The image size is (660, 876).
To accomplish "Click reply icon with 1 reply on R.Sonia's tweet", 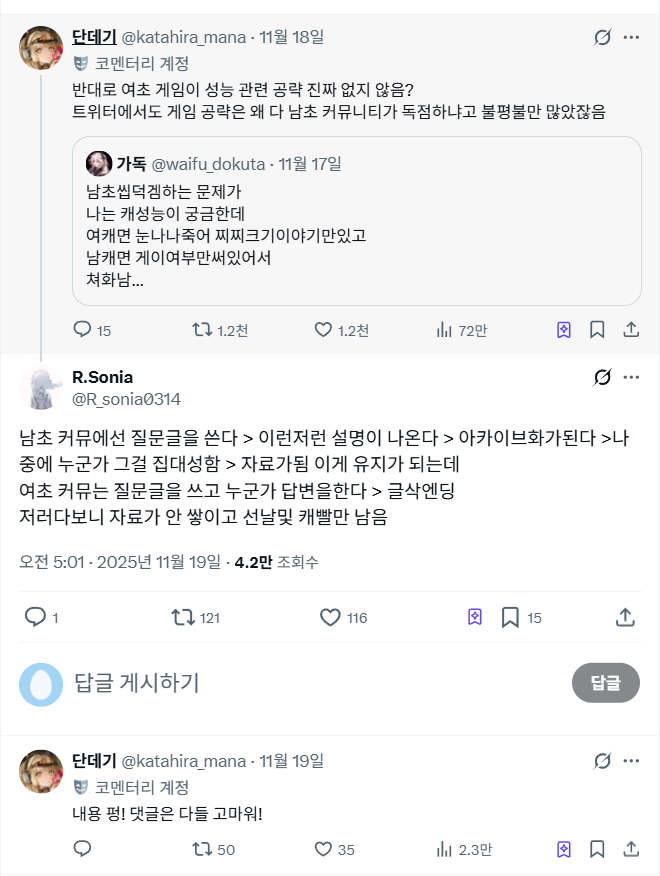I will (35, 618).
